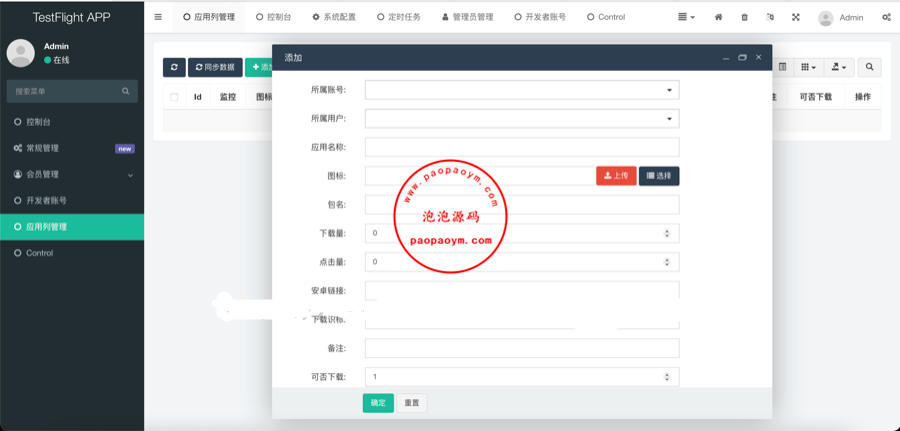Click the green 确定 confirm button
The image size is (900, 431).
[378, 403]
